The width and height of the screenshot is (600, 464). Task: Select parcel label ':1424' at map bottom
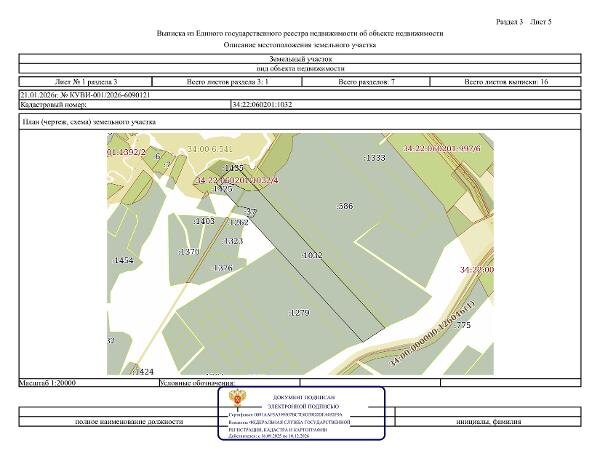click(143, 371)
